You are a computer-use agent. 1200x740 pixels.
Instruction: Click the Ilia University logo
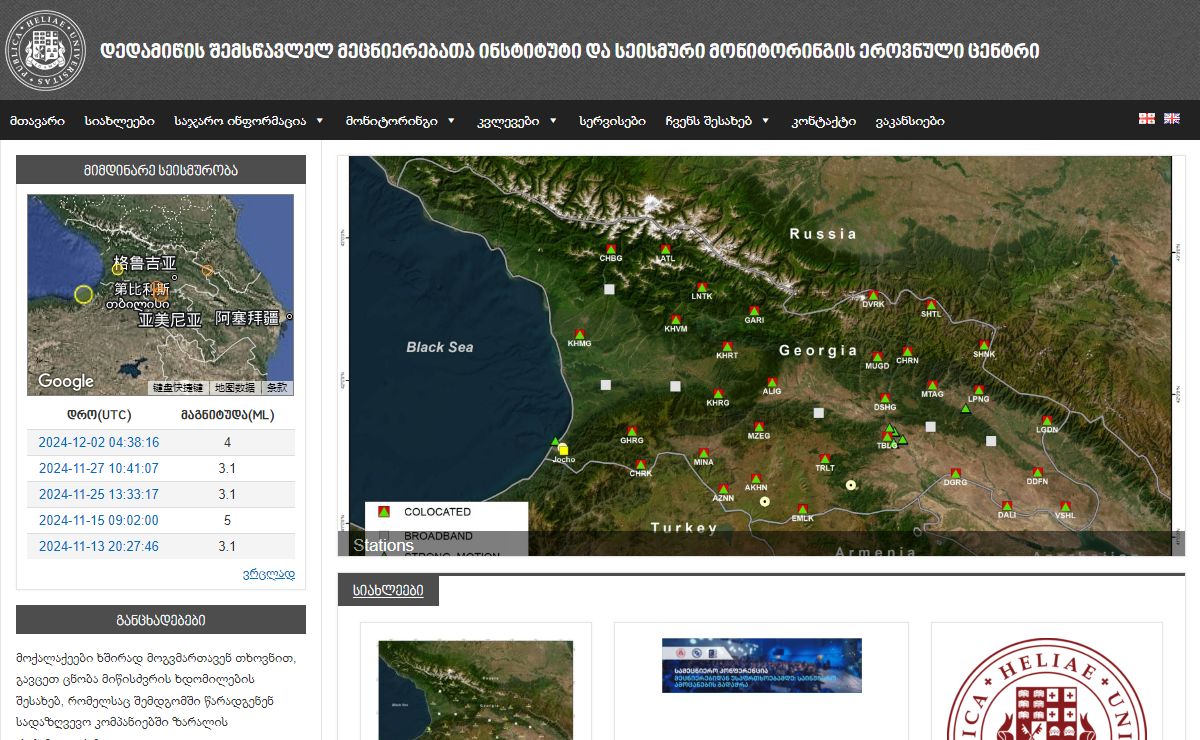point(45,50)
